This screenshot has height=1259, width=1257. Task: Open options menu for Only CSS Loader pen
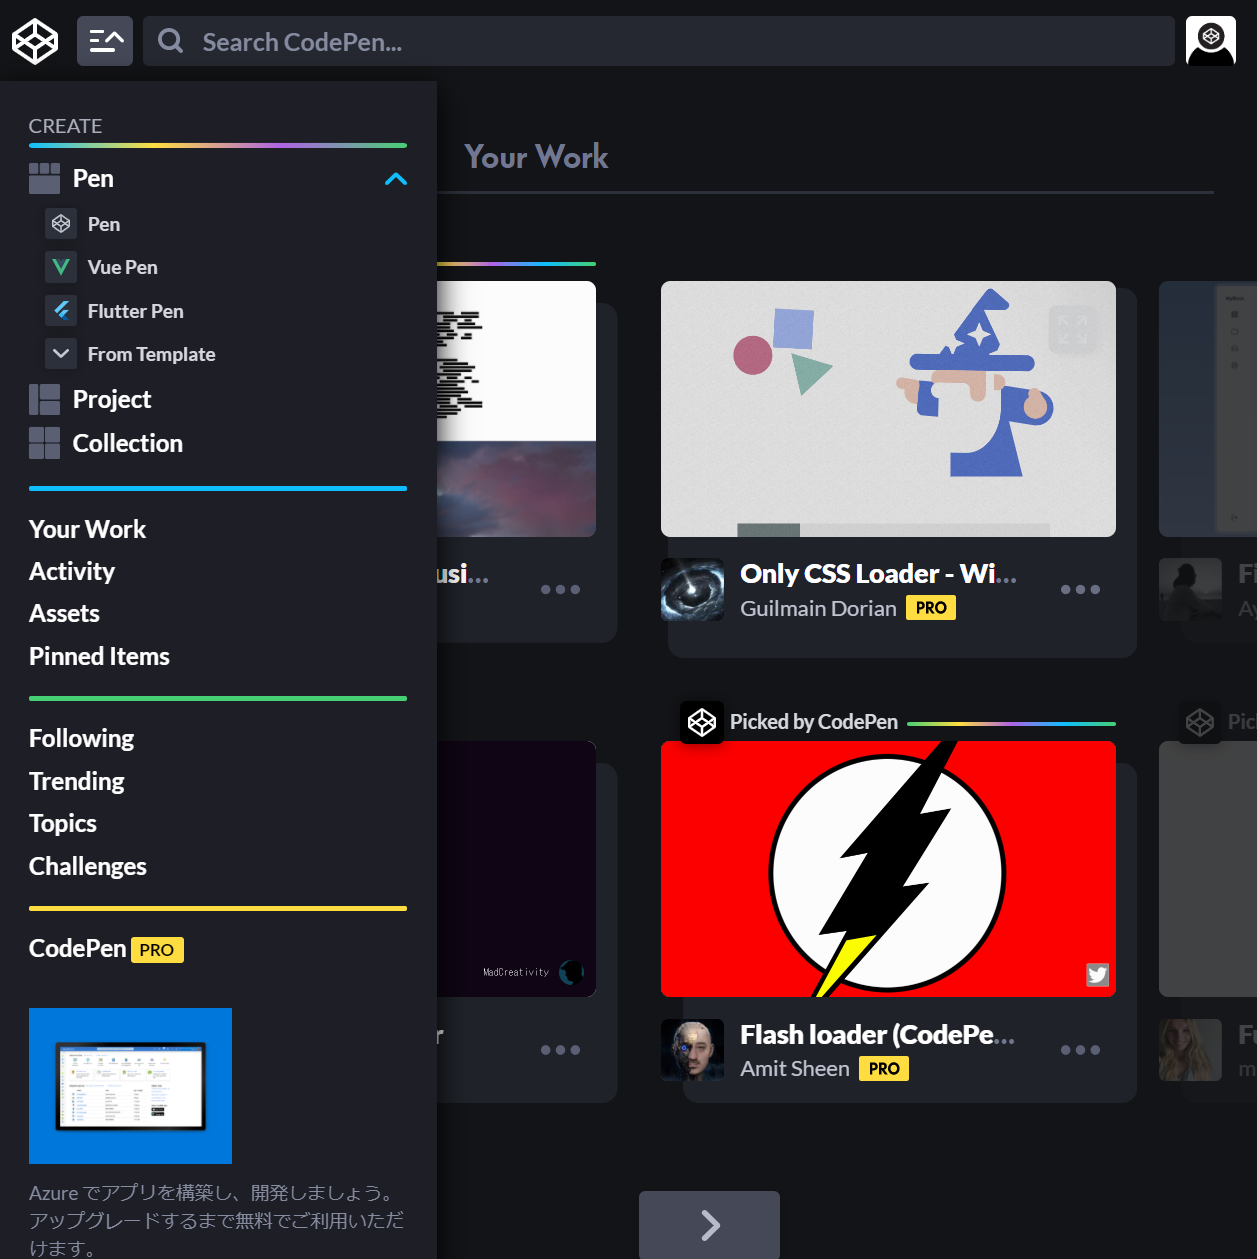(x=1080, y=590)
